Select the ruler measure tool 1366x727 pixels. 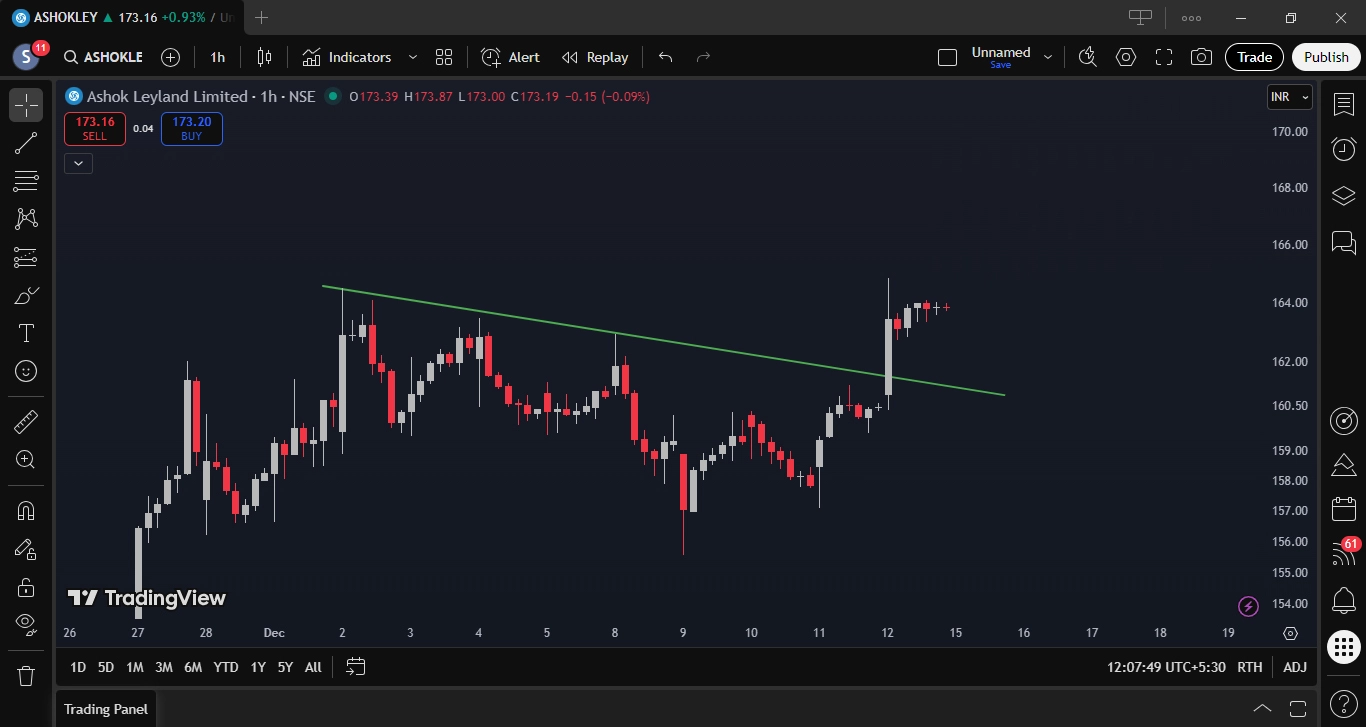tap(26, 421)
